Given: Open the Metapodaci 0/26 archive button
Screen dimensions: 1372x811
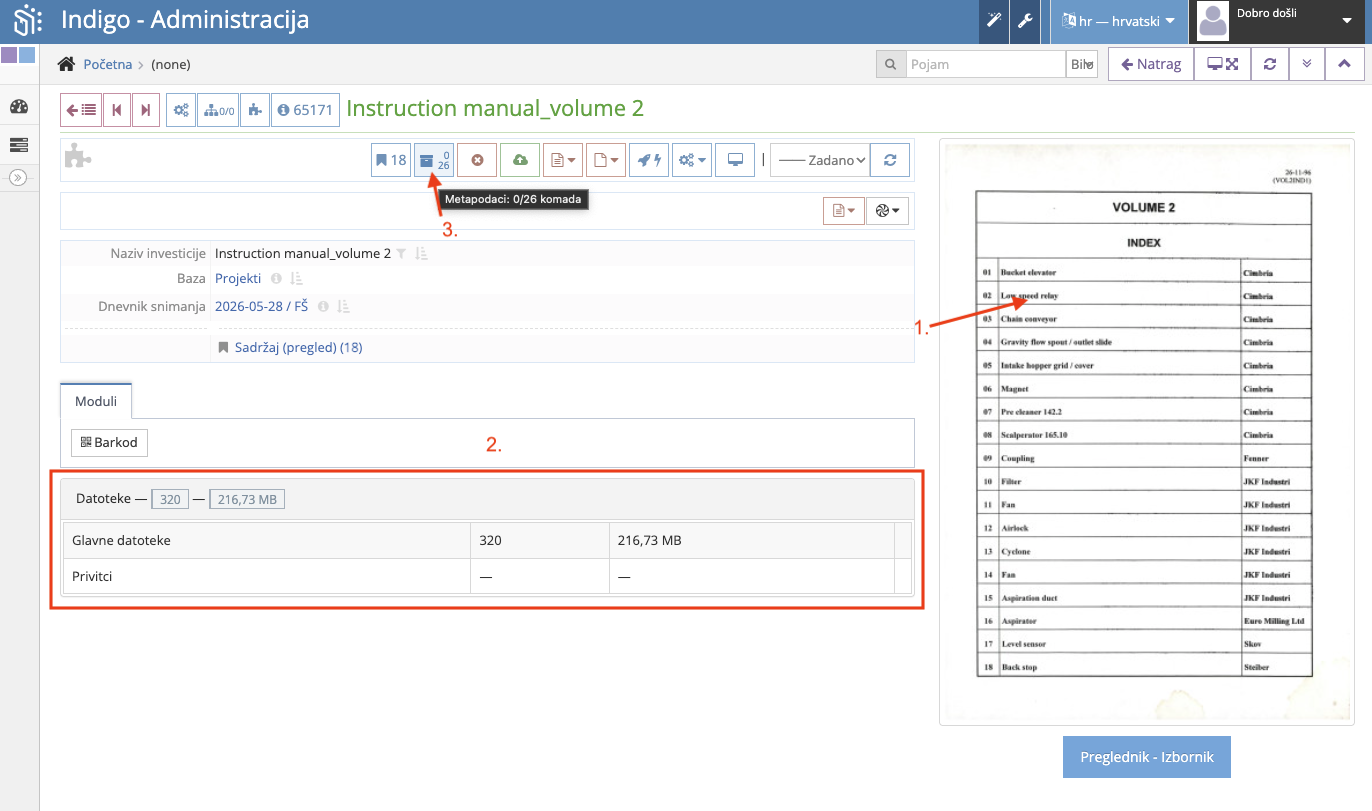Looking at the screenshot, I should [434, 160].
